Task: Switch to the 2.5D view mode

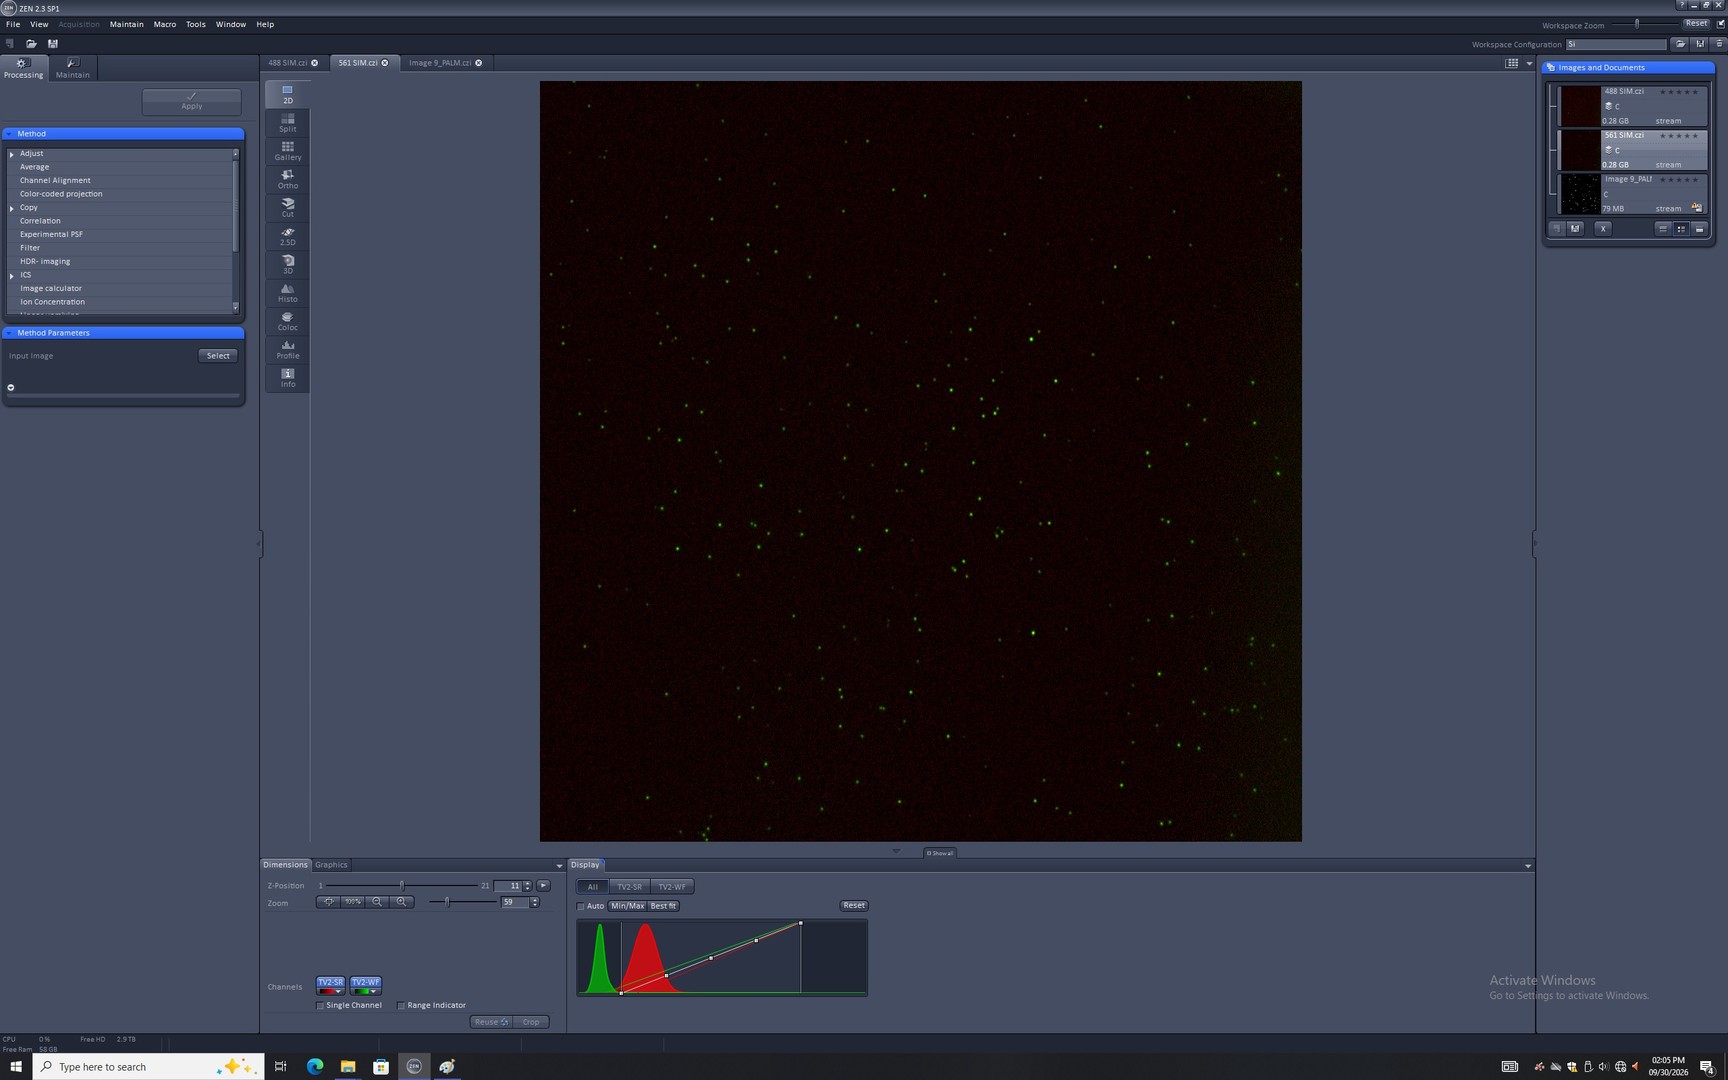Action: tap(287, 236)
